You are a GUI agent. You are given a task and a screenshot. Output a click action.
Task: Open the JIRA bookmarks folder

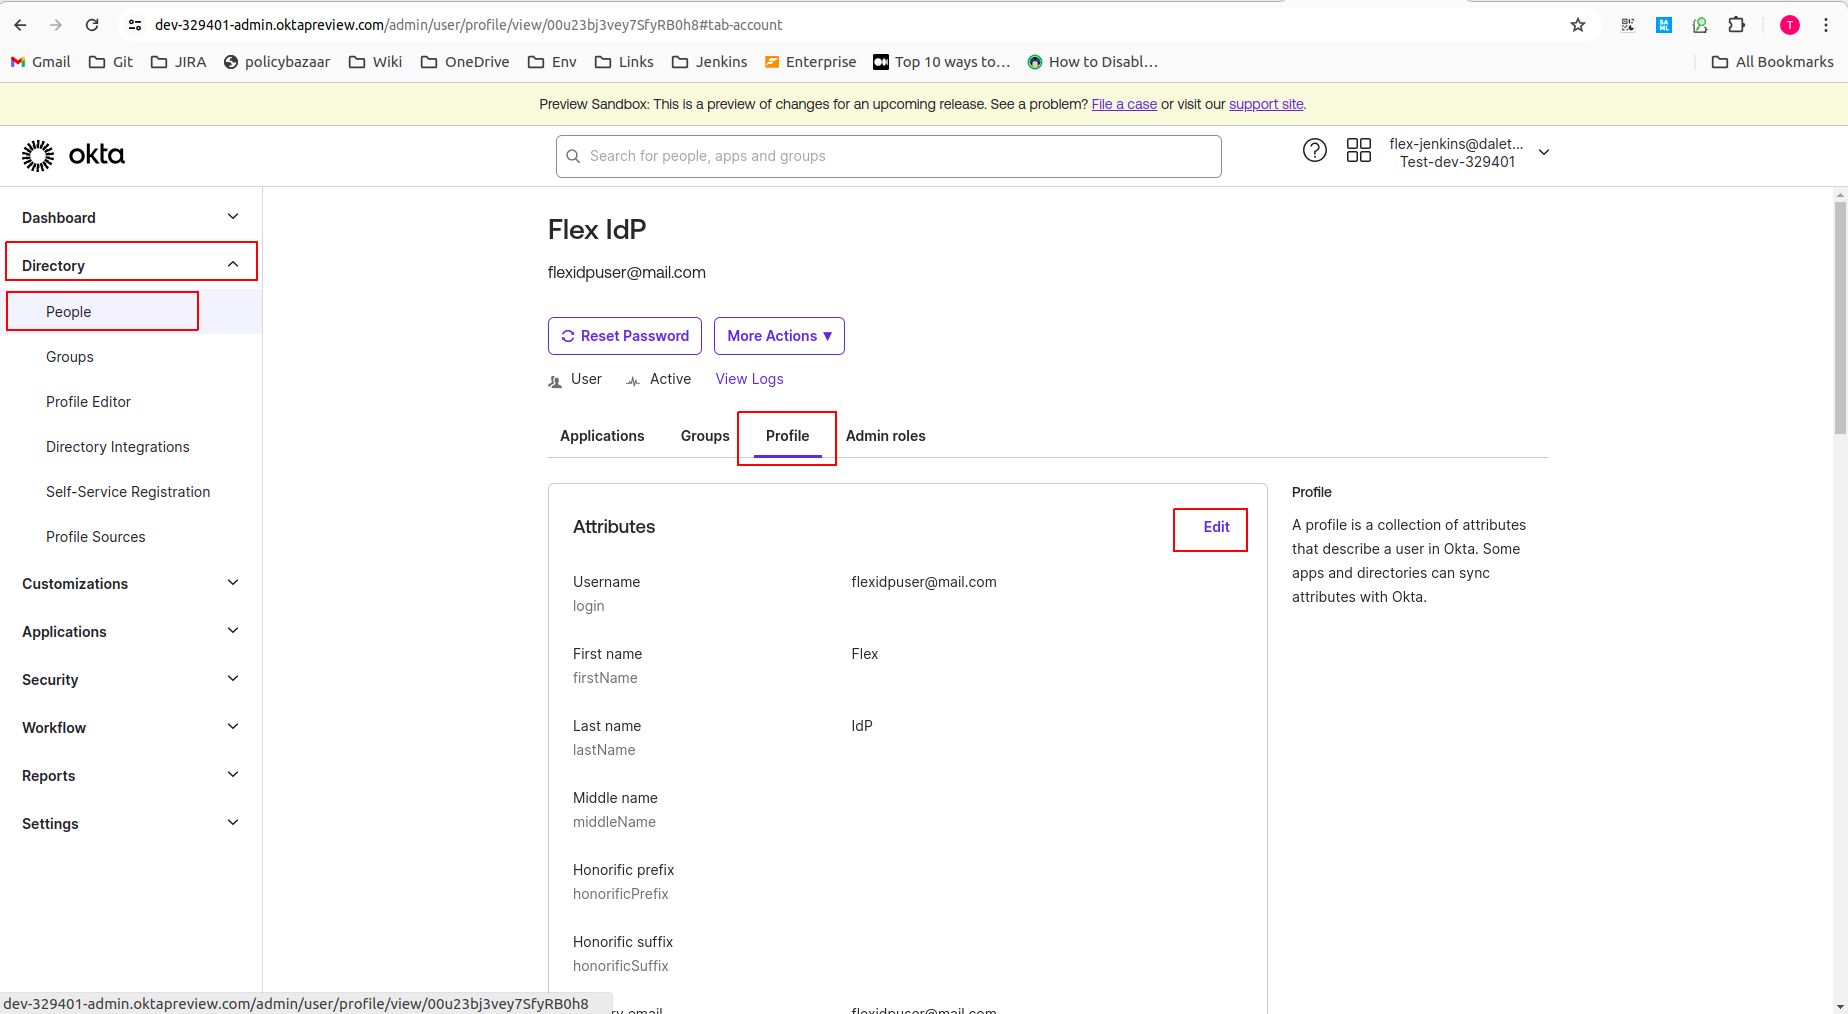click(x=178, y=62)
